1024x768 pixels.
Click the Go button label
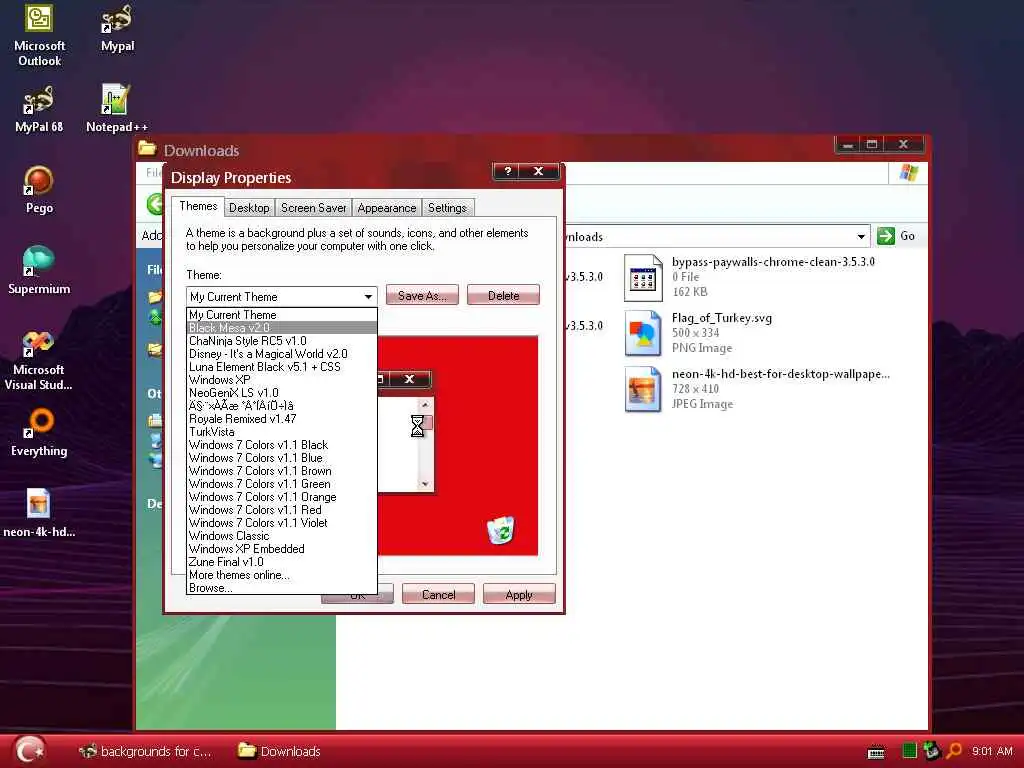point(907,236)
